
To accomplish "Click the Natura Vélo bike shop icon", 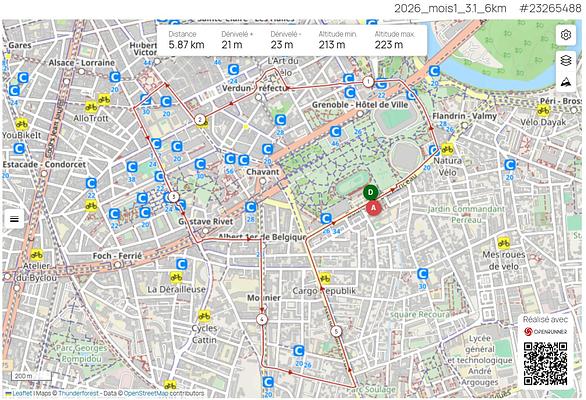I will 447,149.
